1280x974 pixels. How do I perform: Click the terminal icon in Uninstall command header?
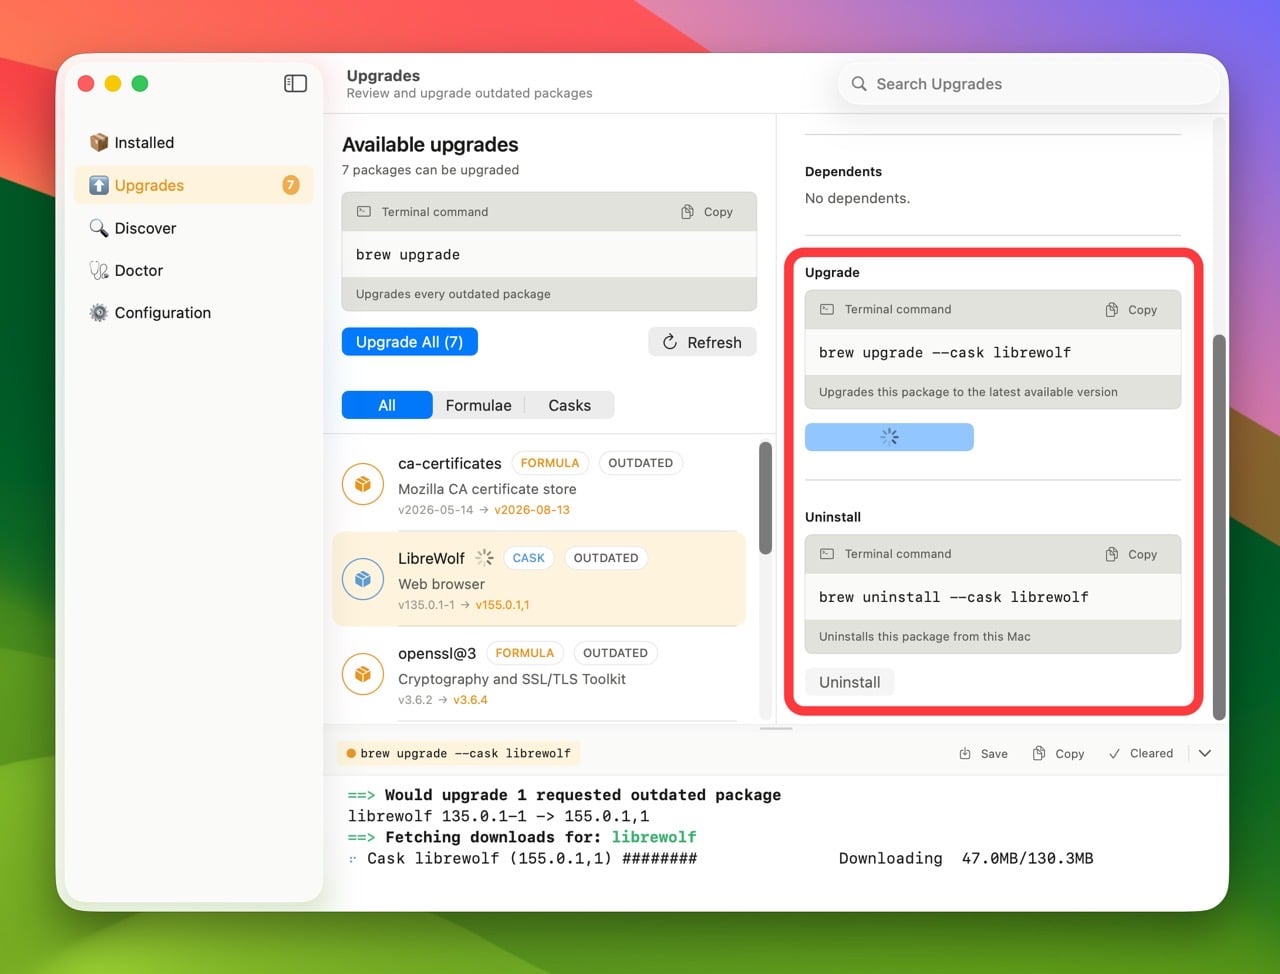(x=827, y=554)
